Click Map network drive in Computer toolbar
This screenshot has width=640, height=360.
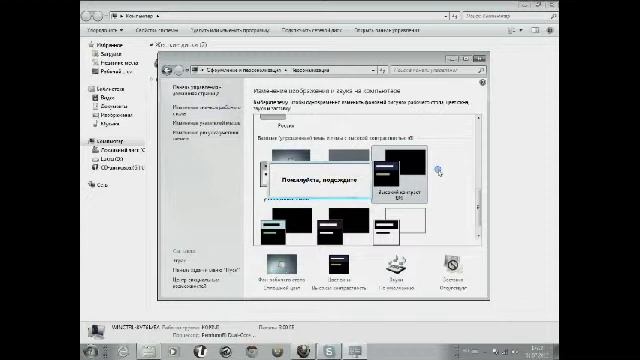pos(312,30)
